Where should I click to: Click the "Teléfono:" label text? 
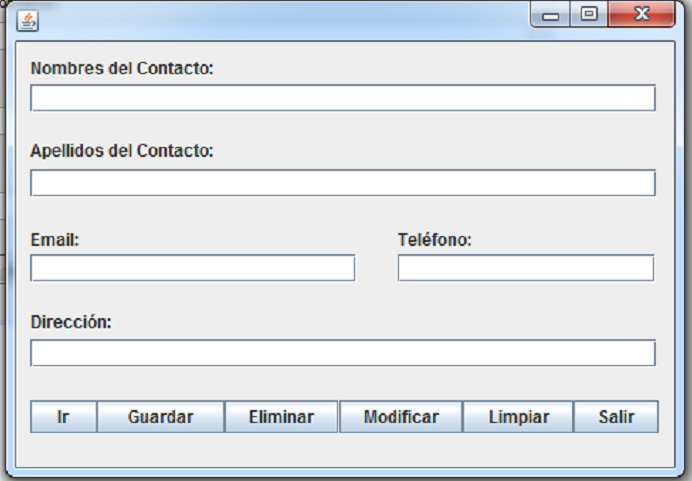point(434,240)
